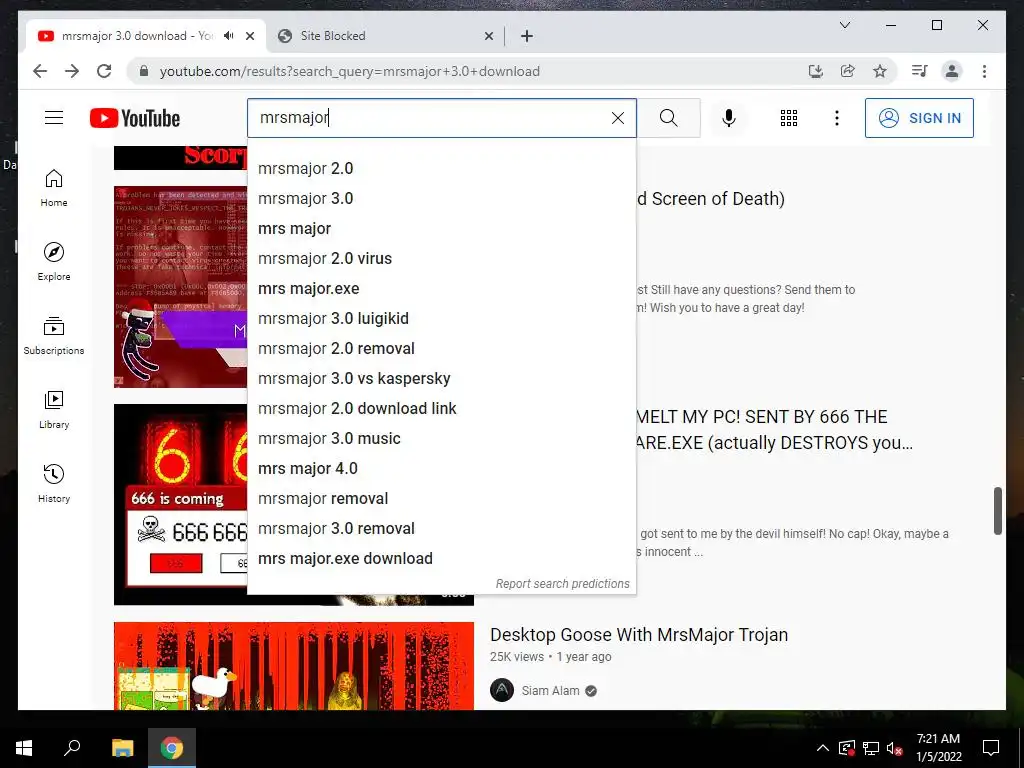
Task: Open taskbar volume control
Action: [x=894, y=748]
